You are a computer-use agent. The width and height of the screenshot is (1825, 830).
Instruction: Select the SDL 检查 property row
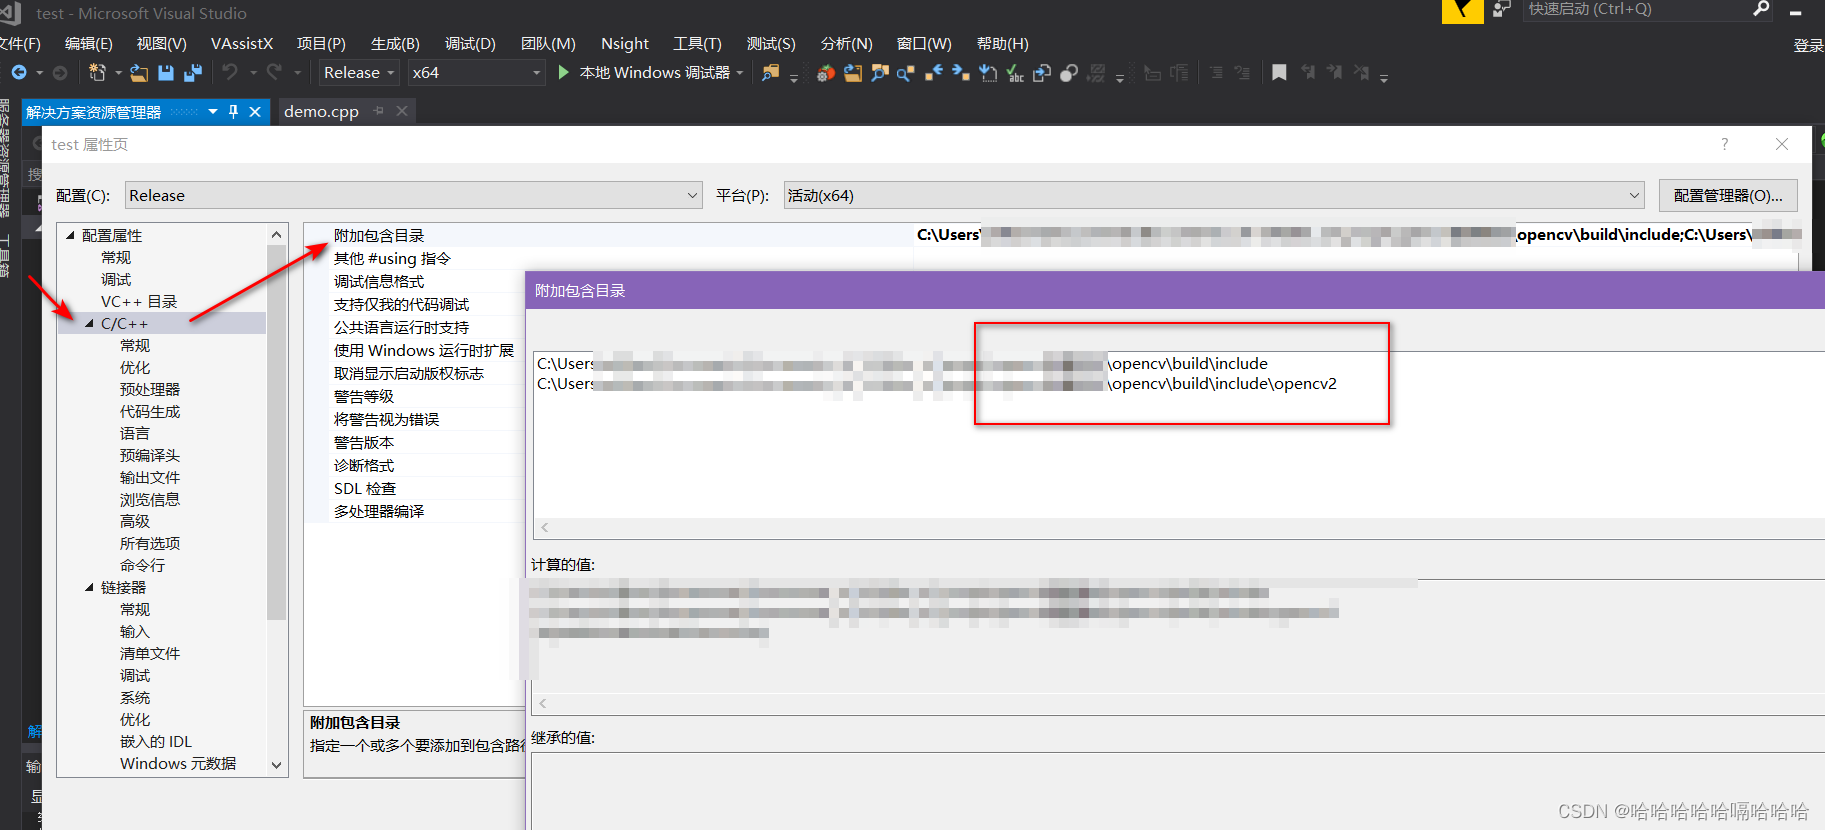point(415,488)
